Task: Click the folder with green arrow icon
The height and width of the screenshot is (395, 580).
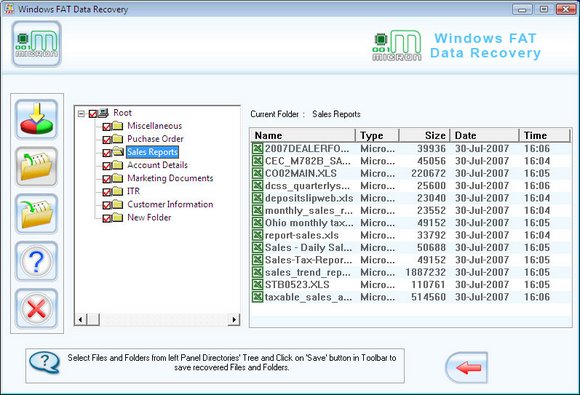Action: [36, 214]
